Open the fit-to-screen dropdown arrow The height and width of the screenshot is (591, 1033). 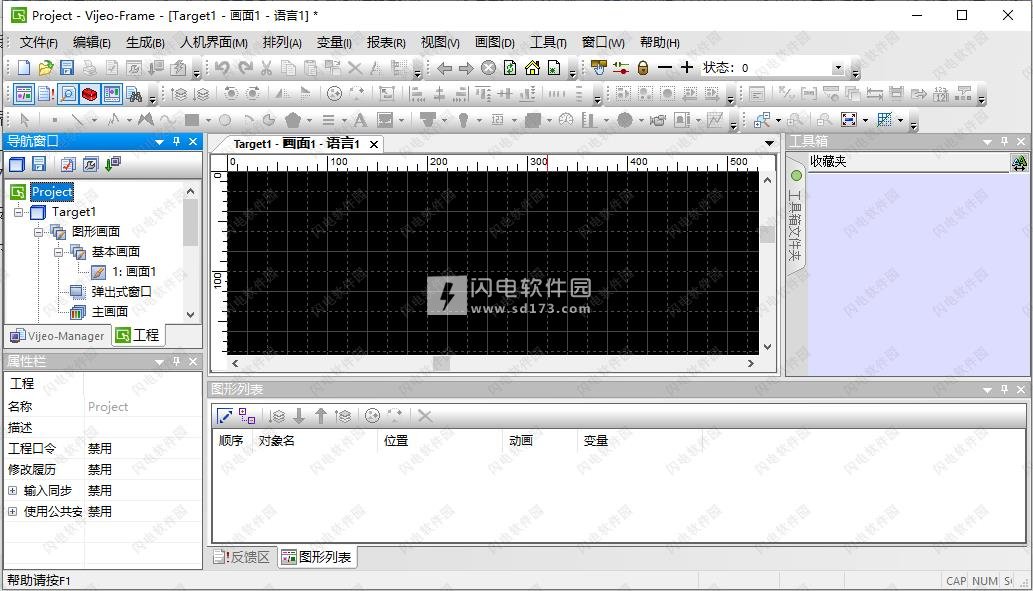point(864,121)
